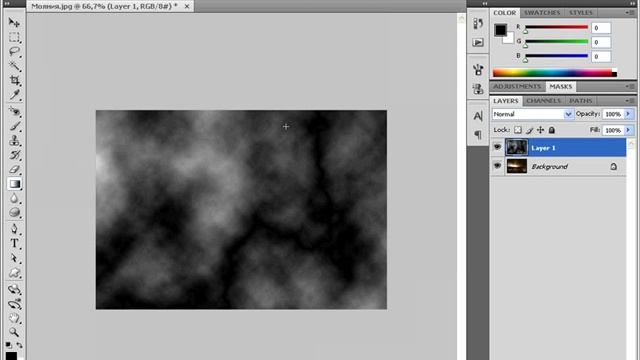
Task: Hide Layer 1 with eye icon
Action: click(x=497, y=147)
